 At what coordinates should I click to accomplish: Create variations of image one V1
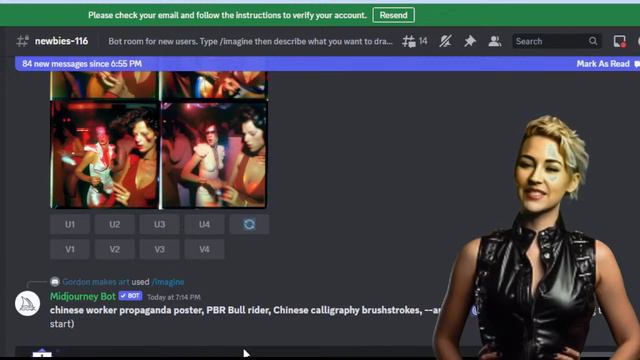click(70, 249)
